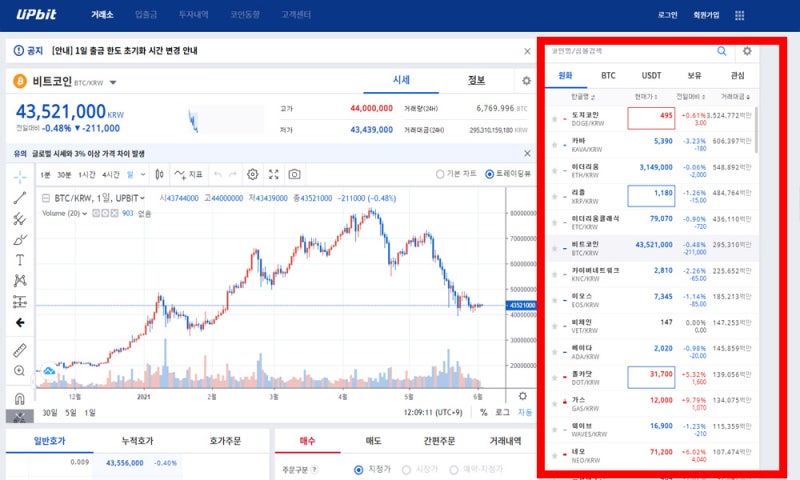800x480 pixels.
Task: Click the blue cloud icon on chart
Action: point(49,371)
